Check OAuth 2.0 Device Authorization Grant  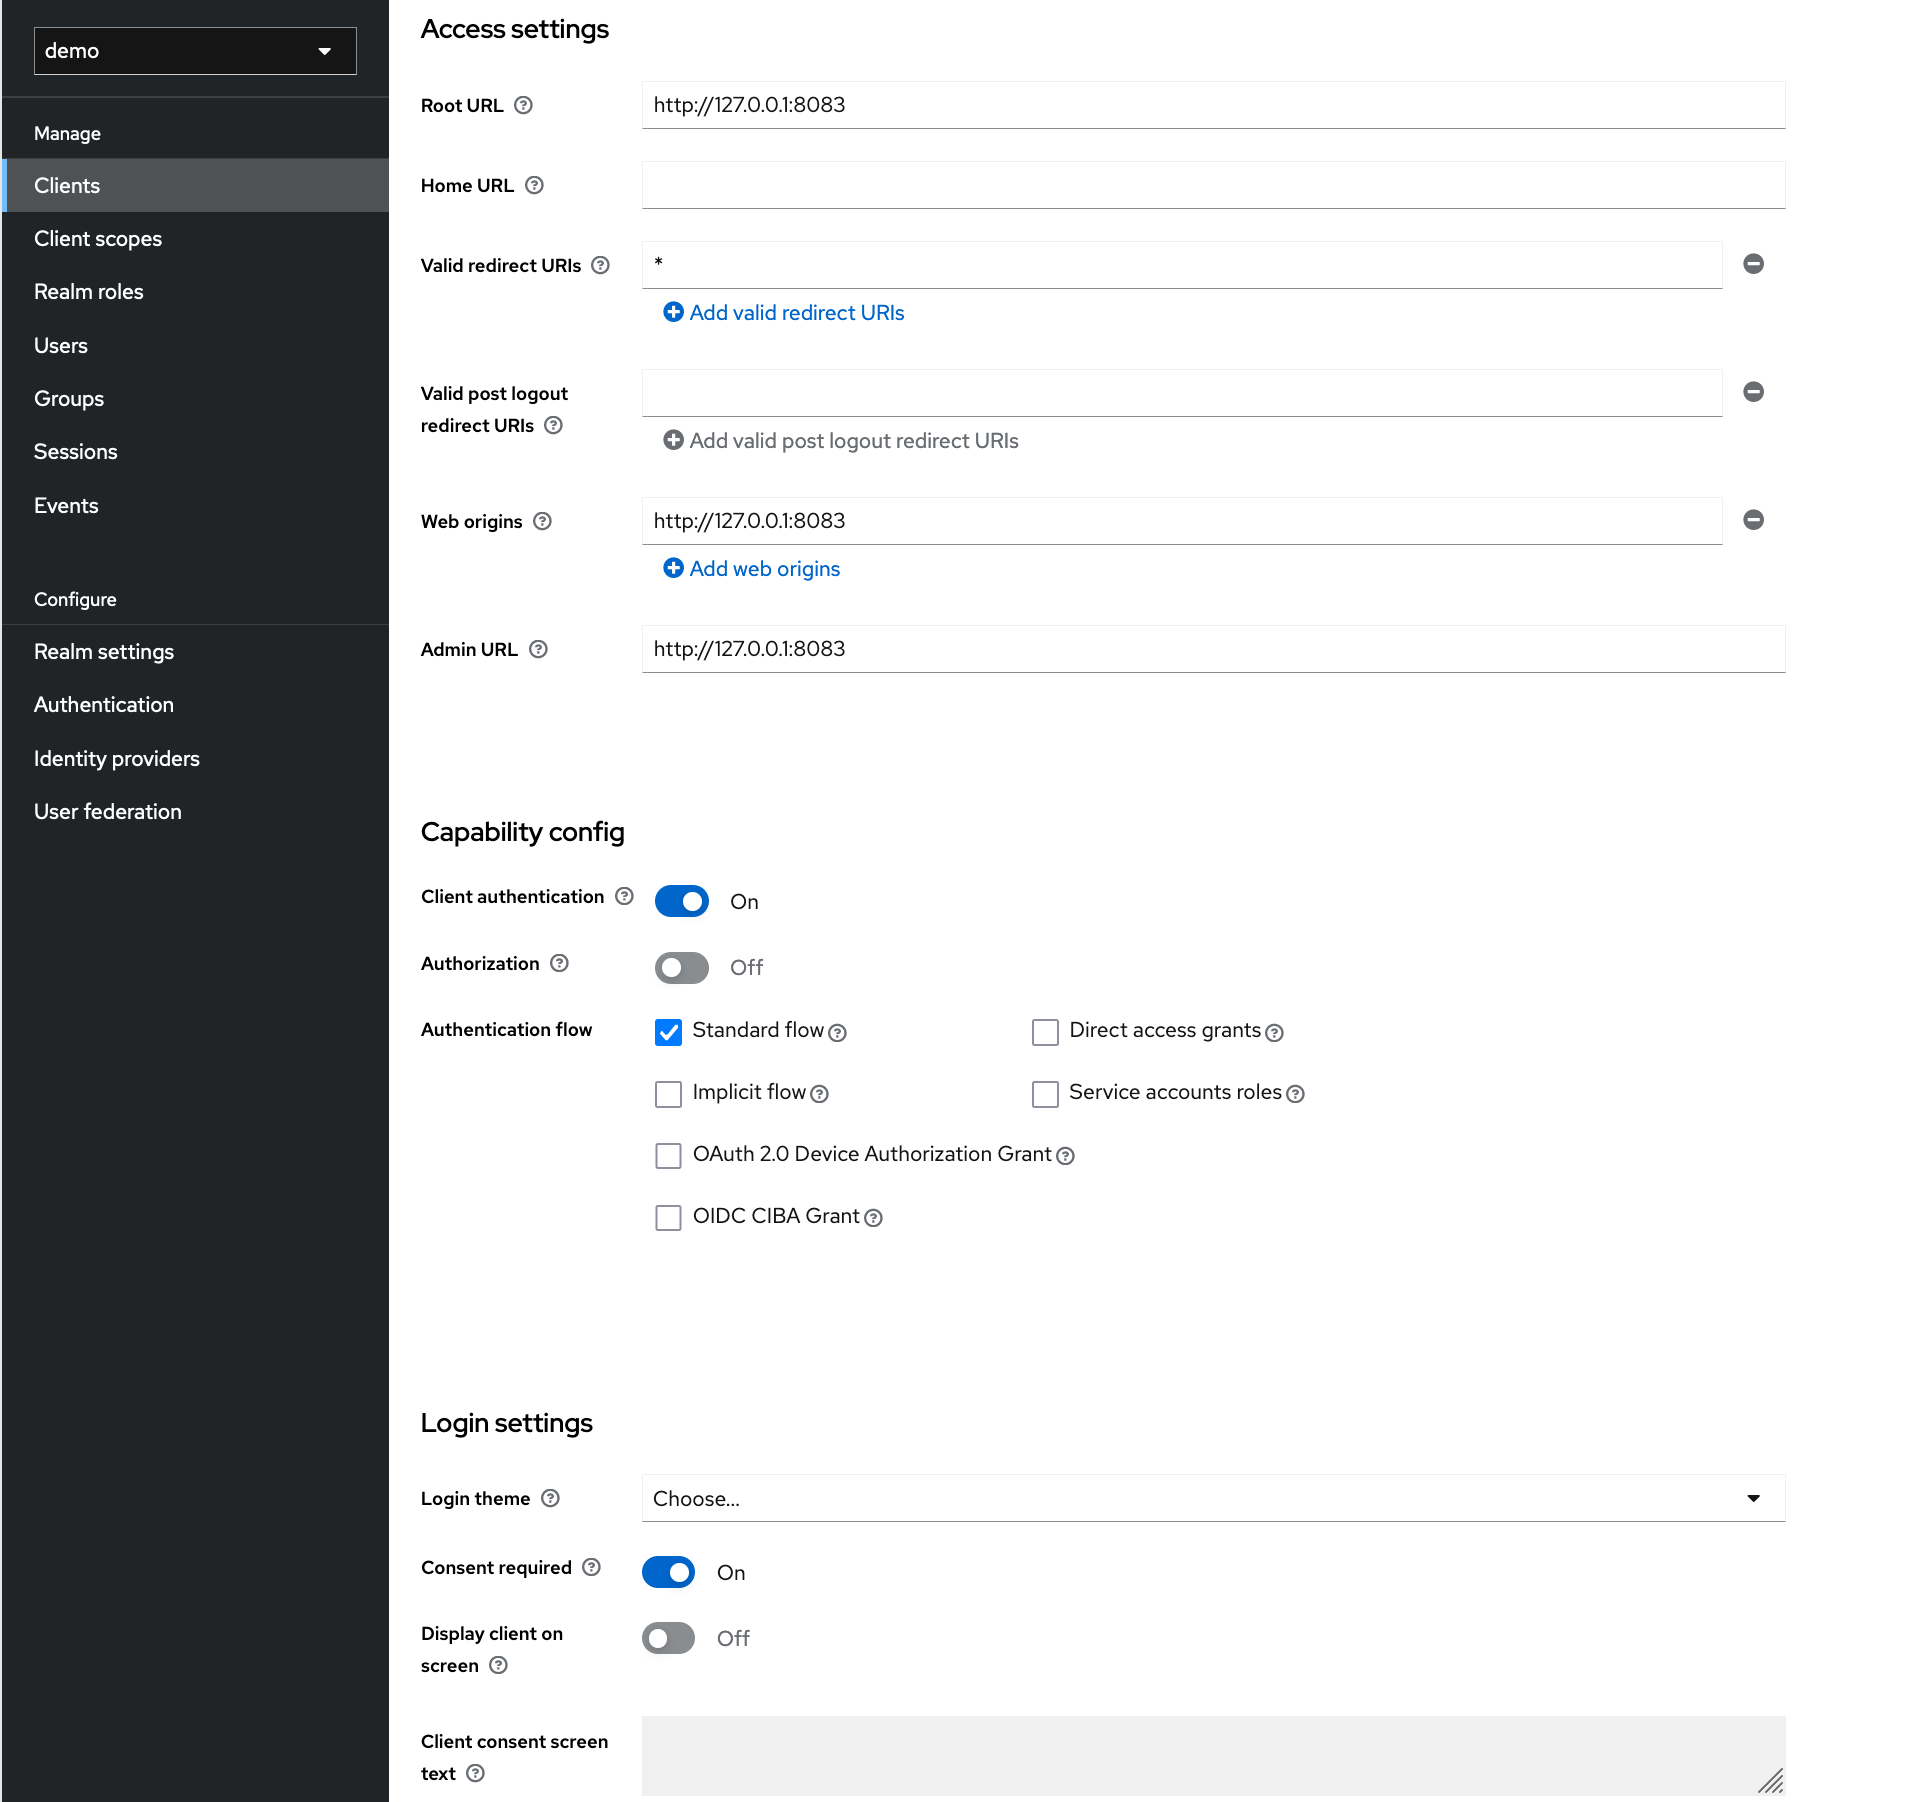(x=668, y=1156)
